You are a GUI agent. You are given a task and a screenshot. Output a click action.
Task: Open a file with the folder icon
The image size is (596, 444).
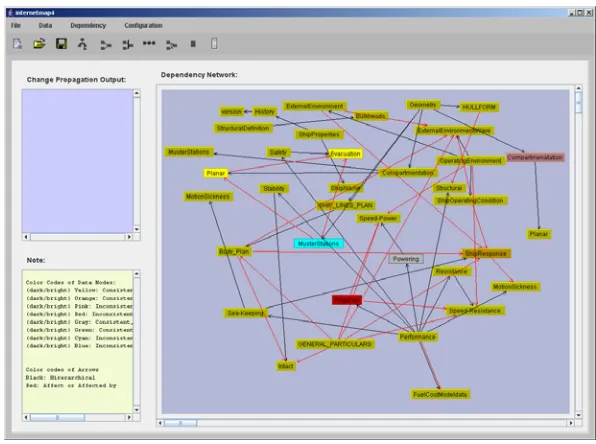tap(39, 44)
